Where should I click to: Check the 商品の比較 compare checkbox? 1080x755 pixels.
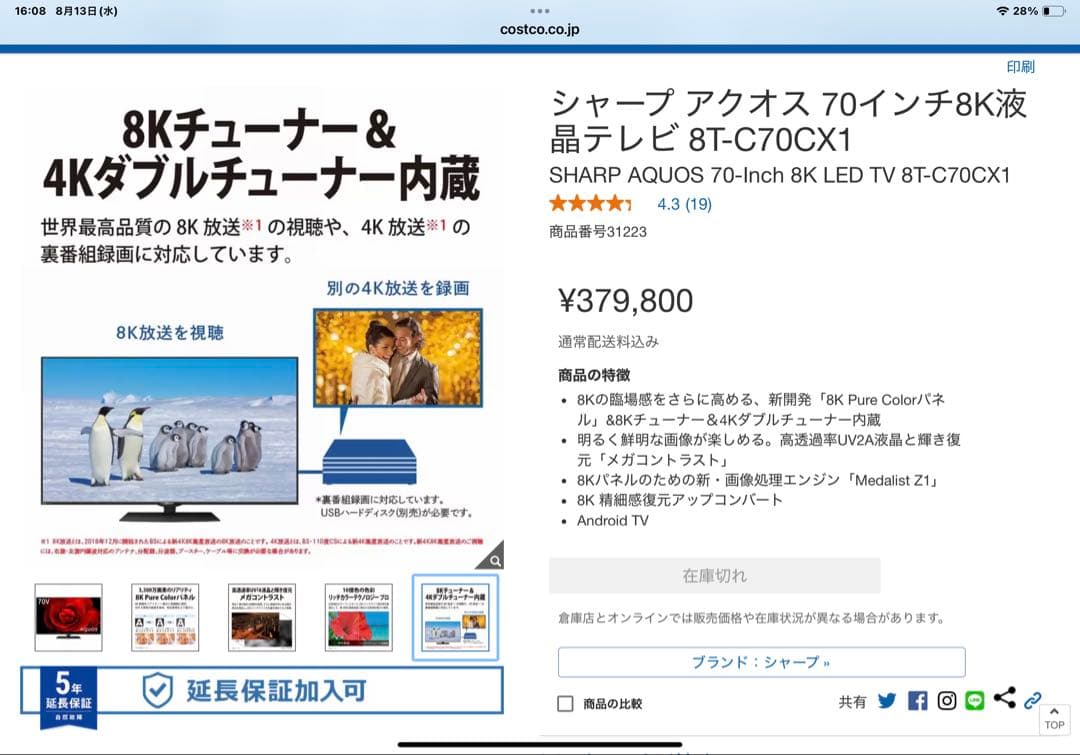click(x=565, y=703)
